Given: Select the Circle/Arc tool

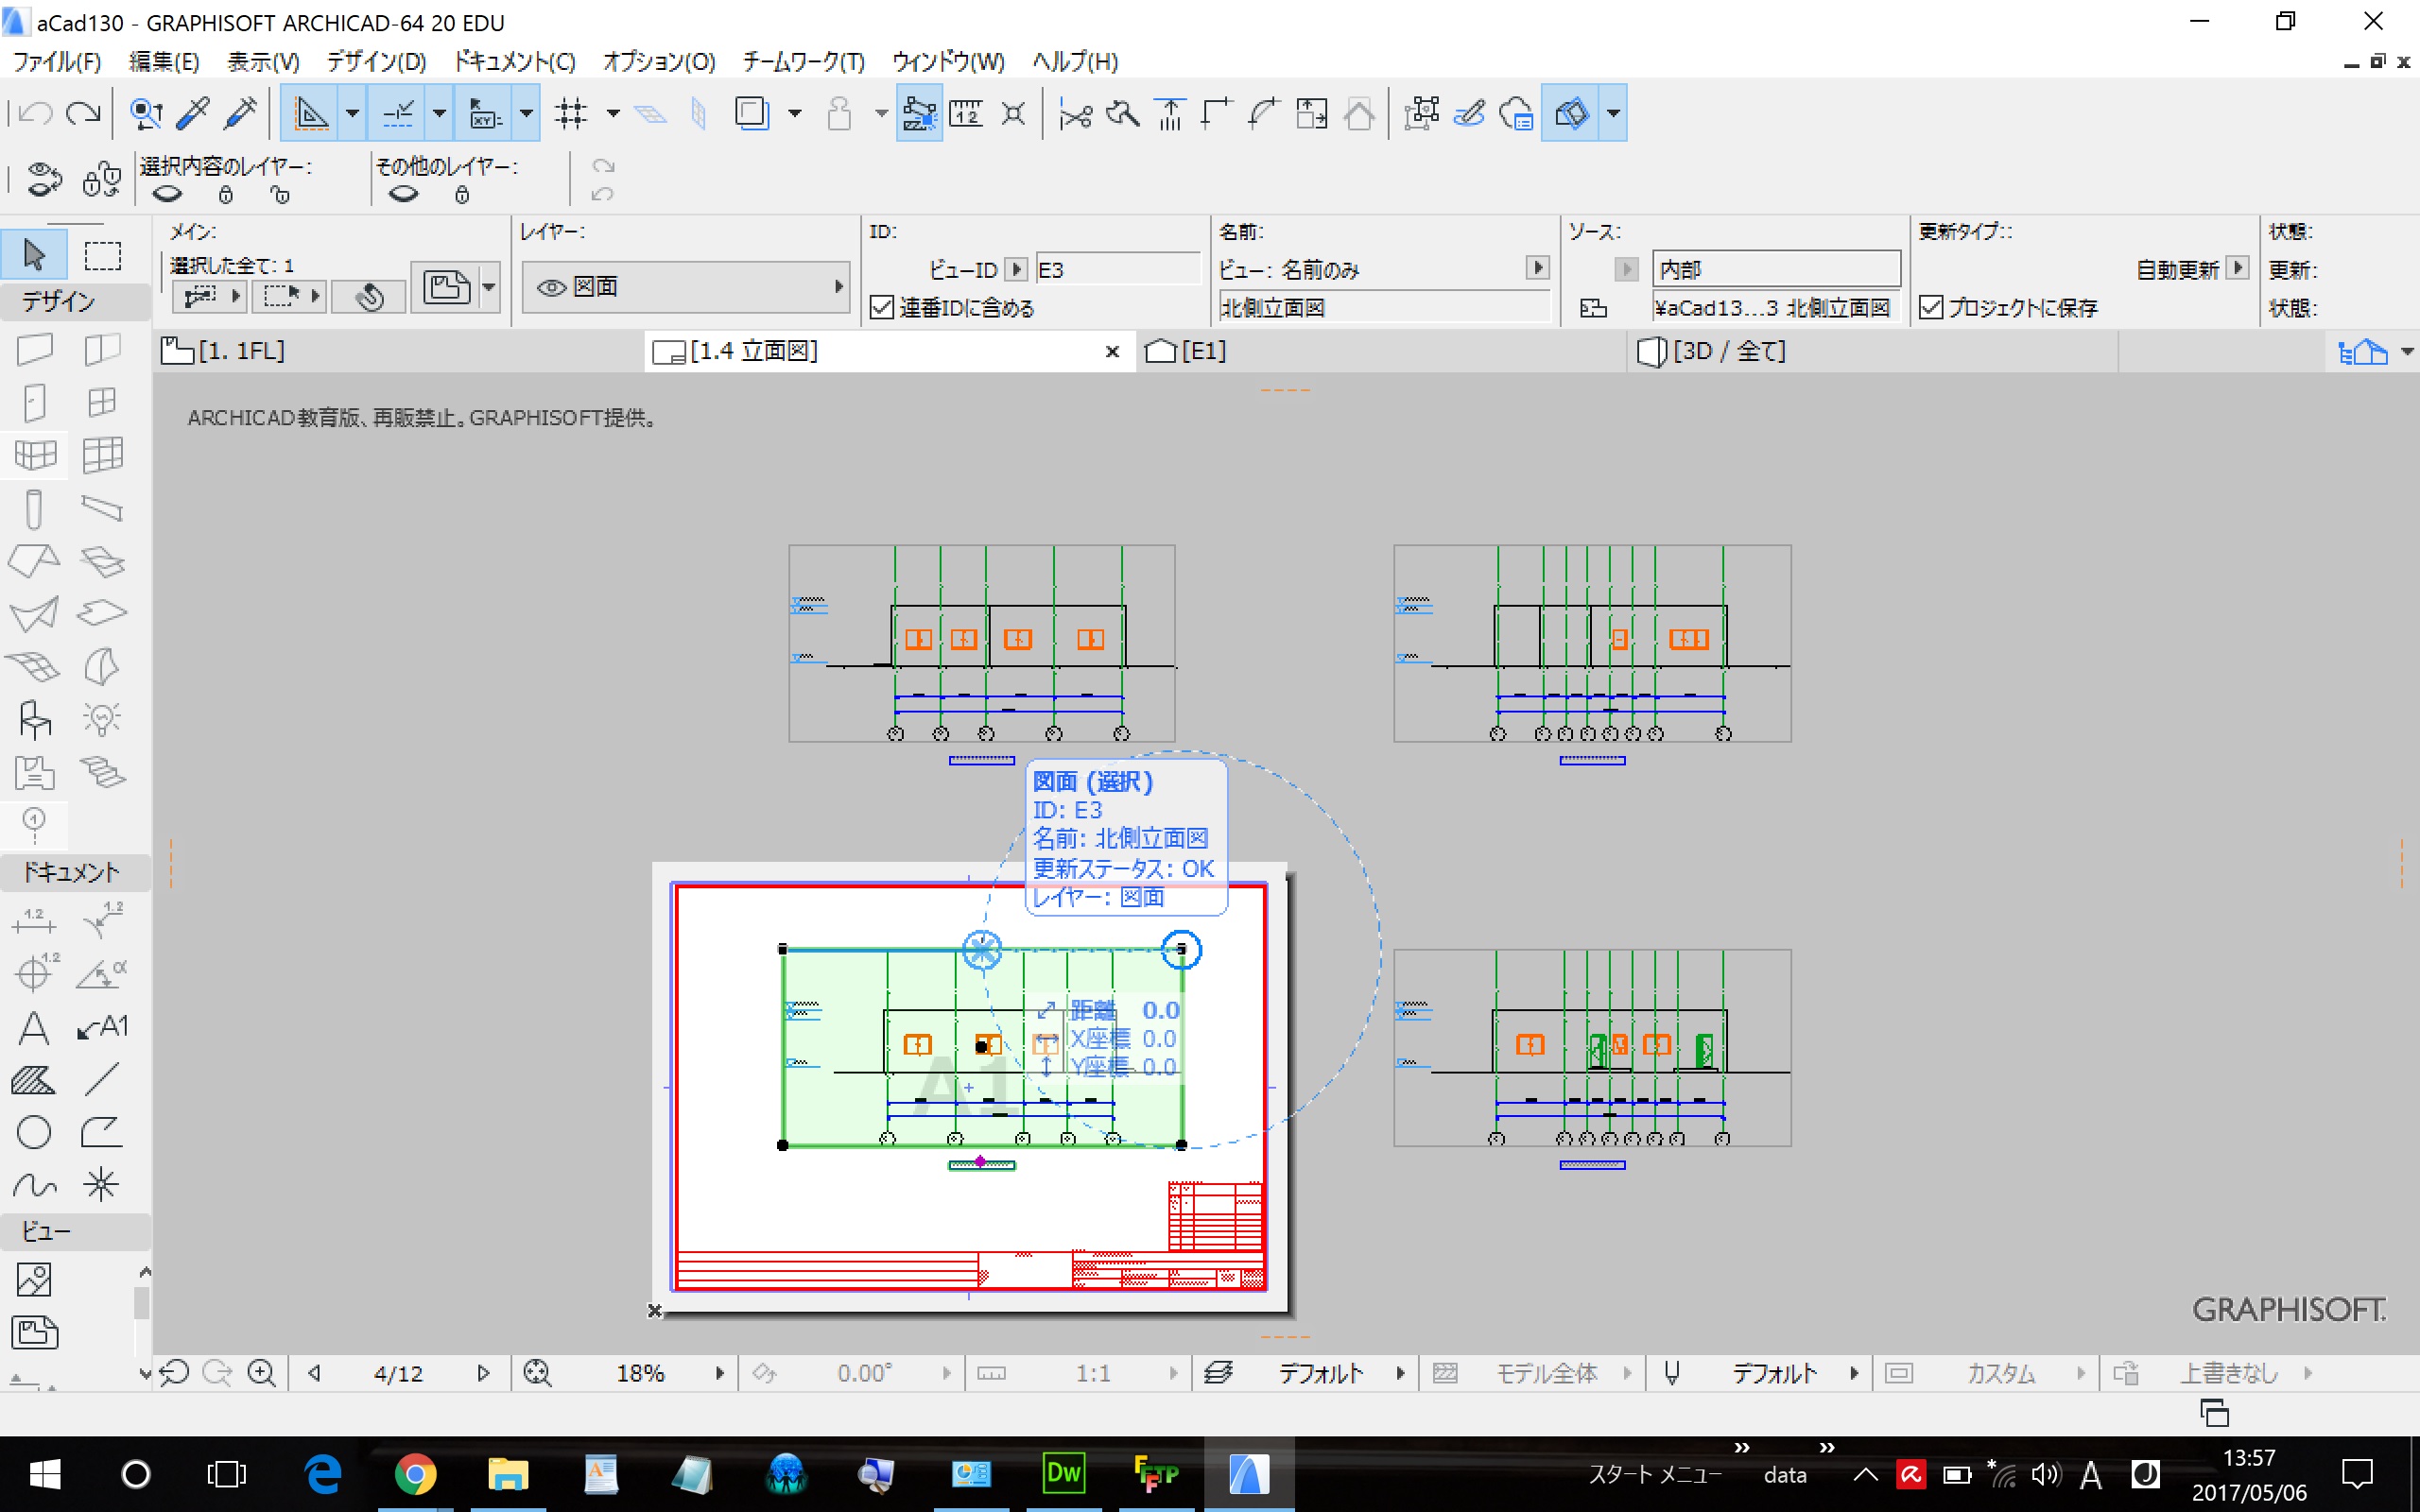Looking at the screenshot, I should (34, 1133).
